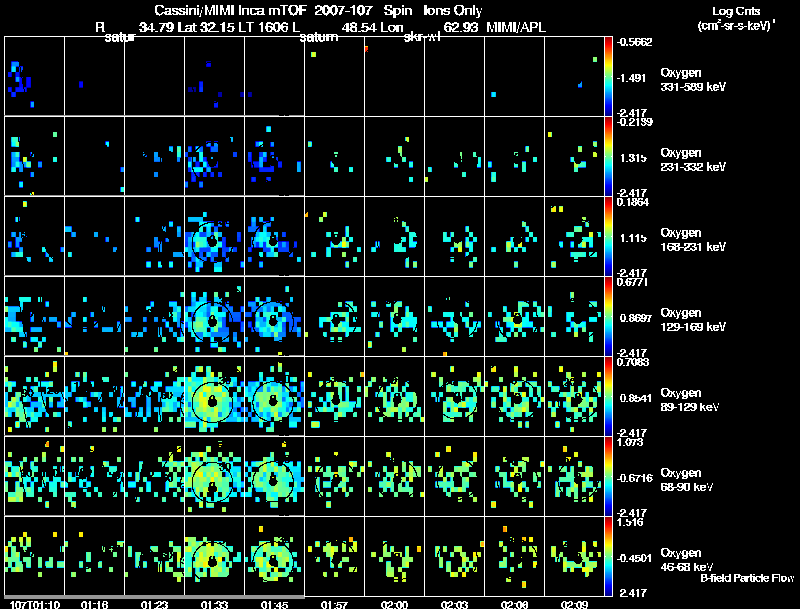Click the 'Oxygen 168-231 keV' row label
The image size is (800, 609).
click(693, 240)
